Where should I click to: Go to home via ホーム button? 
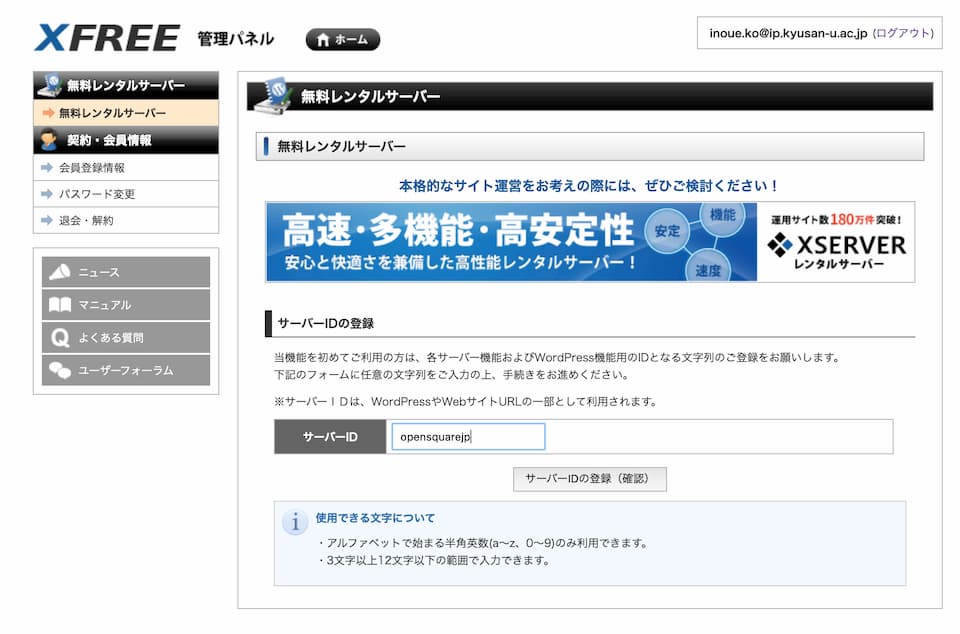click(x=342, y=40)
